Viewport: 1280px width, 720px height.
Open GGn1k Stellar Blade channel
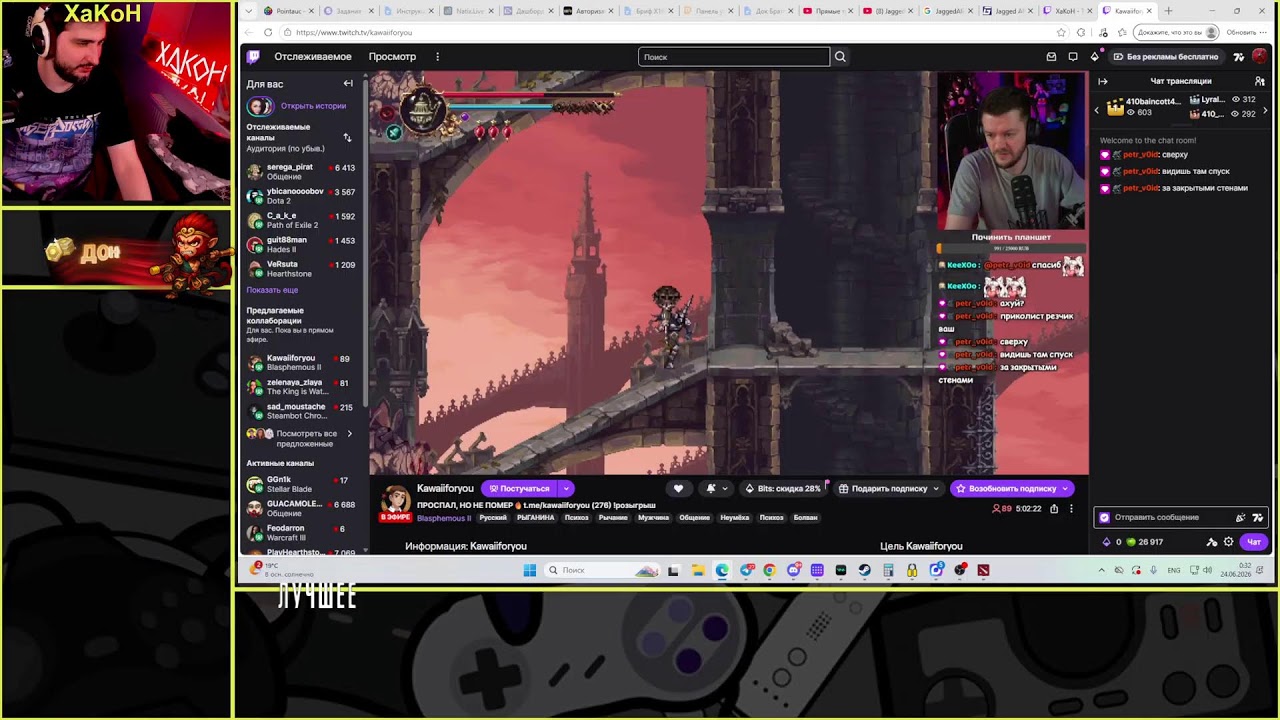(303, 484)
